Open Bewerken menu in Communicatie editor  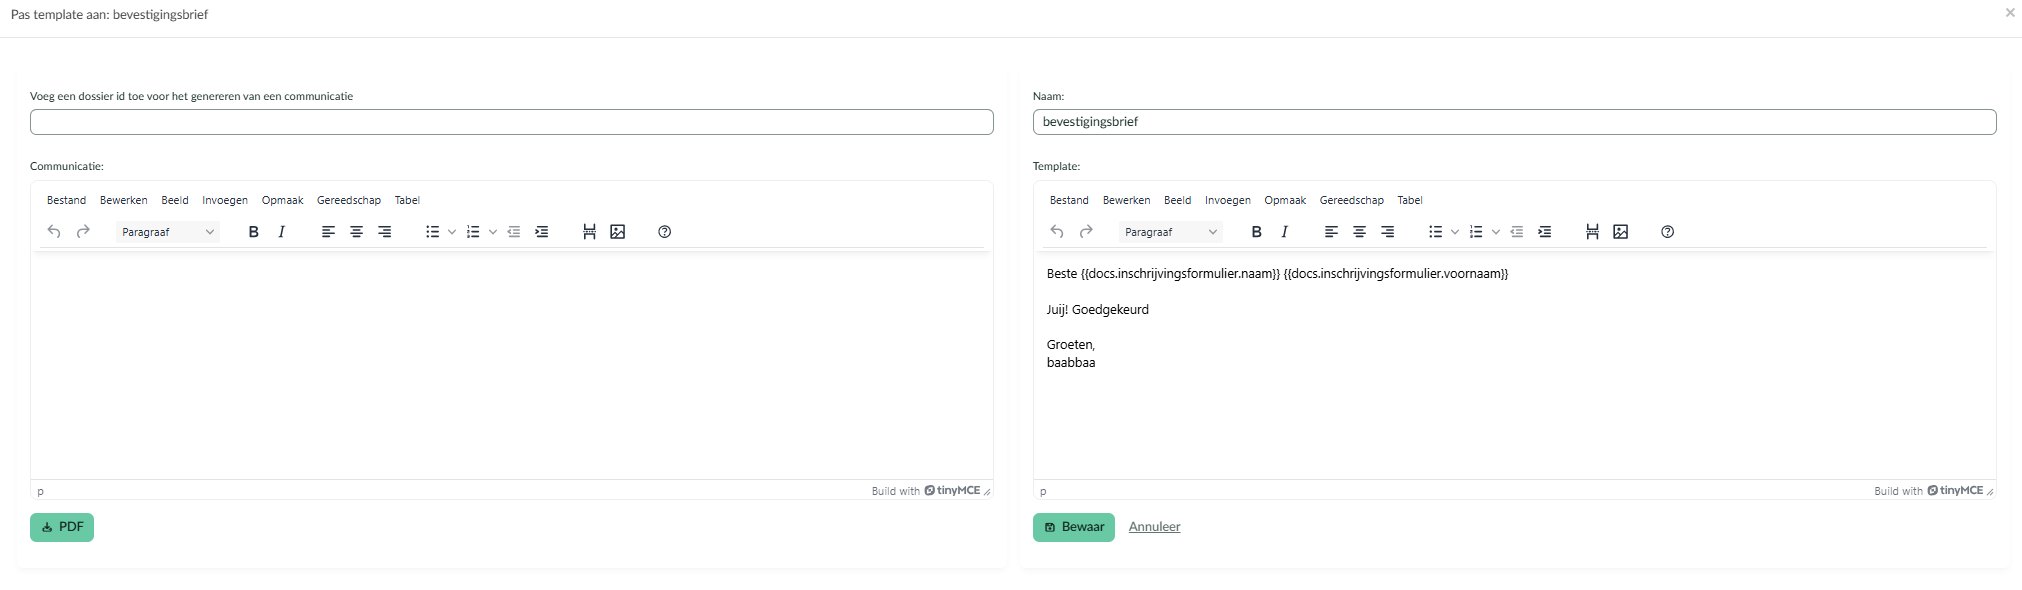point(124,200)
